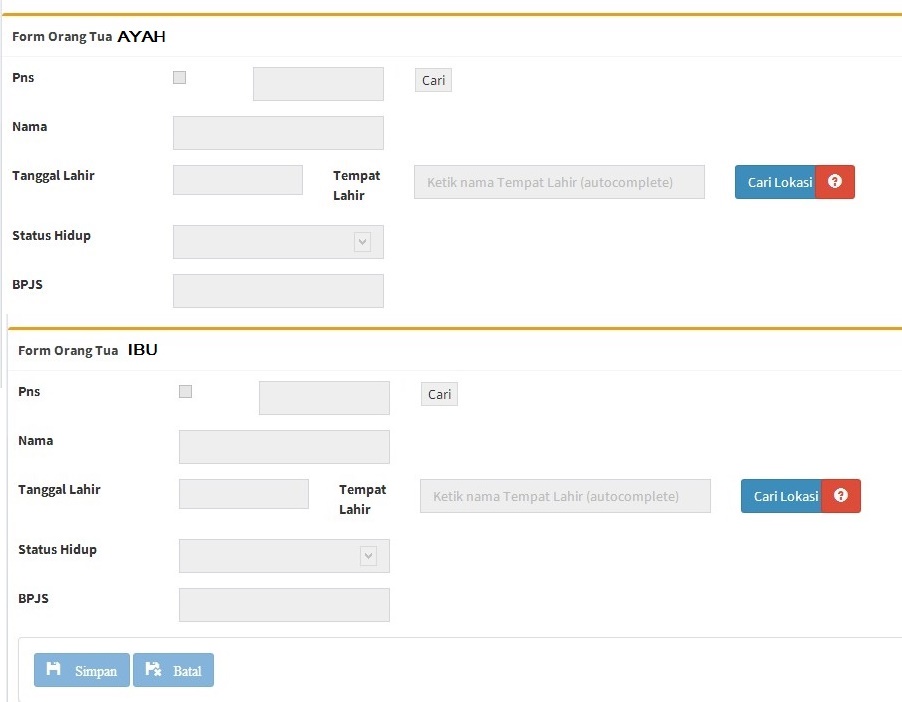
Task: Tick the Pns checkbox in IBU form
Action: pos(185,391)
